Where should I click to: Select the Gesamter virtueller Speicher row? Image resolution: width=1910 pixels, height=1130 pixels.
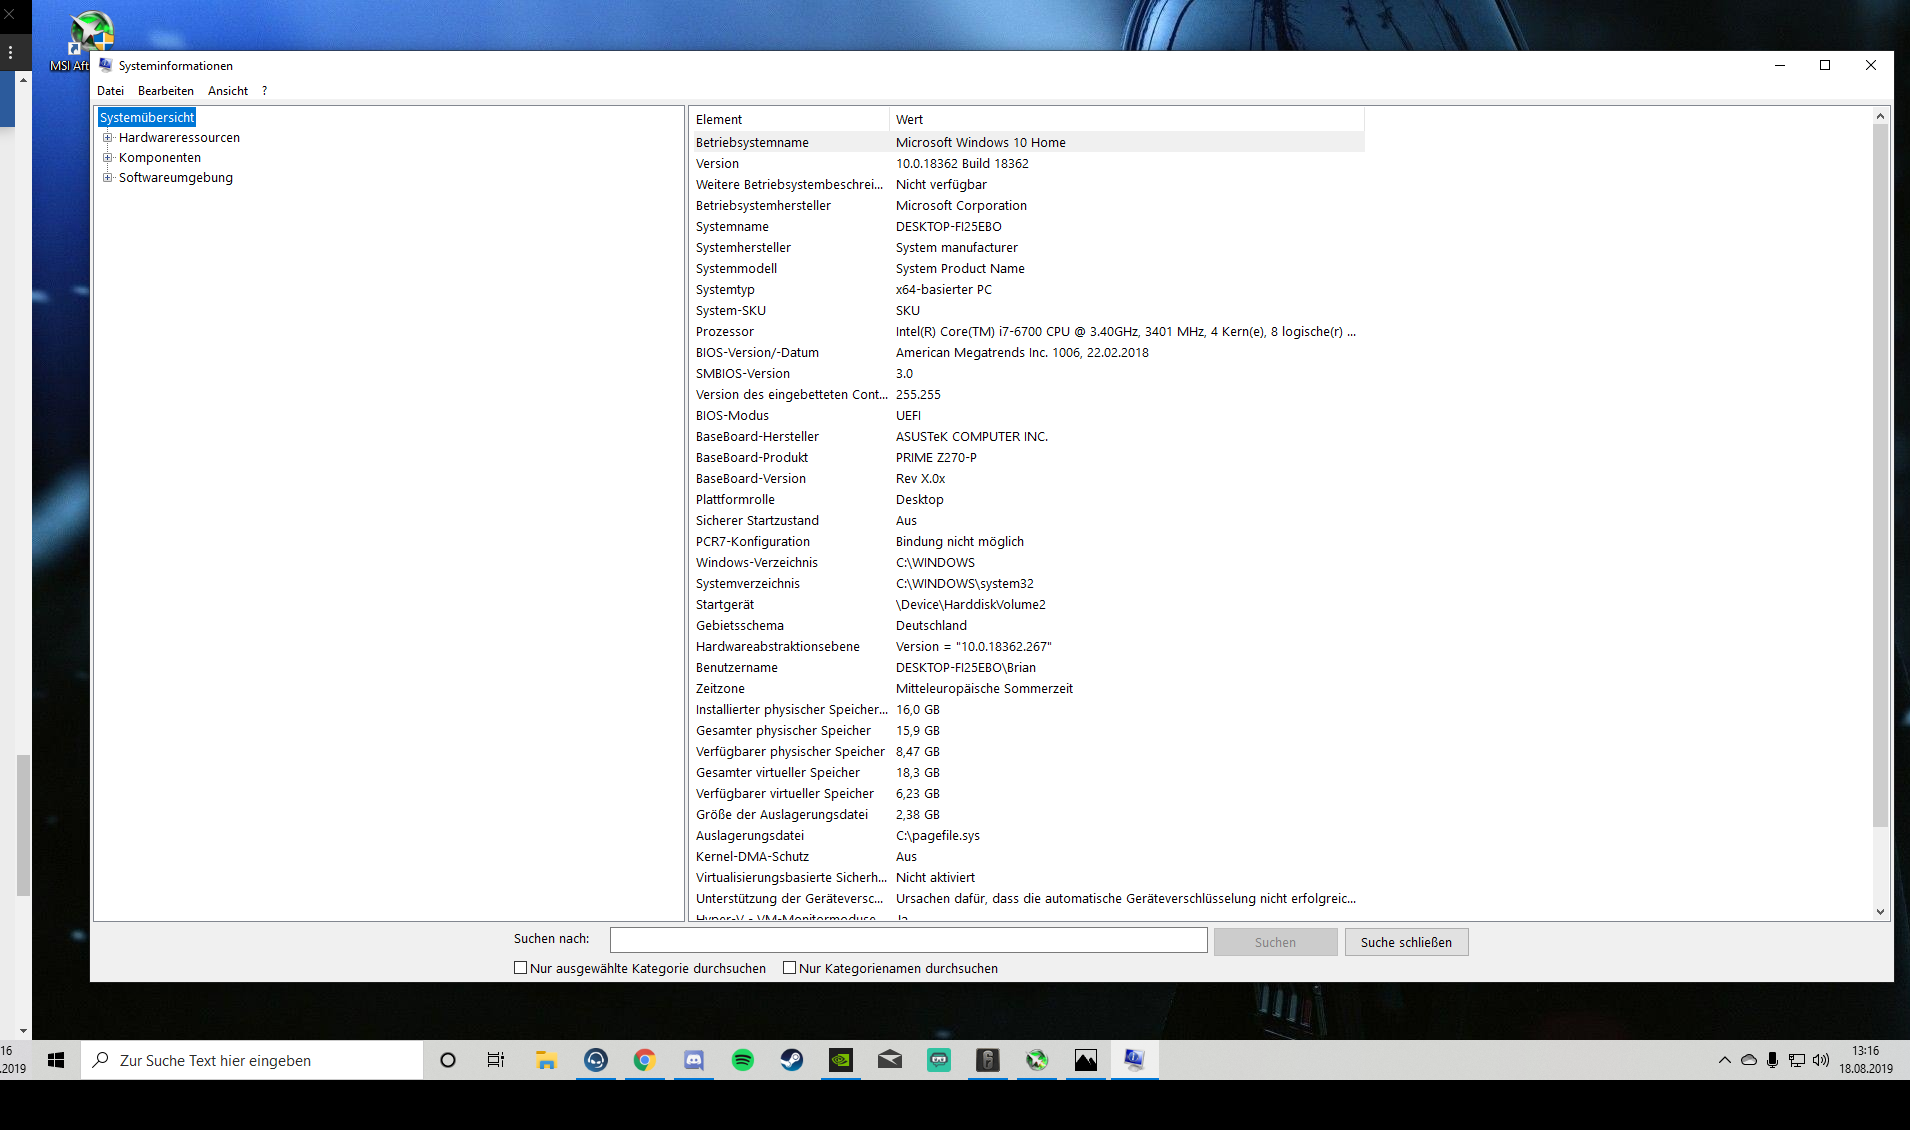point(1027,773)
